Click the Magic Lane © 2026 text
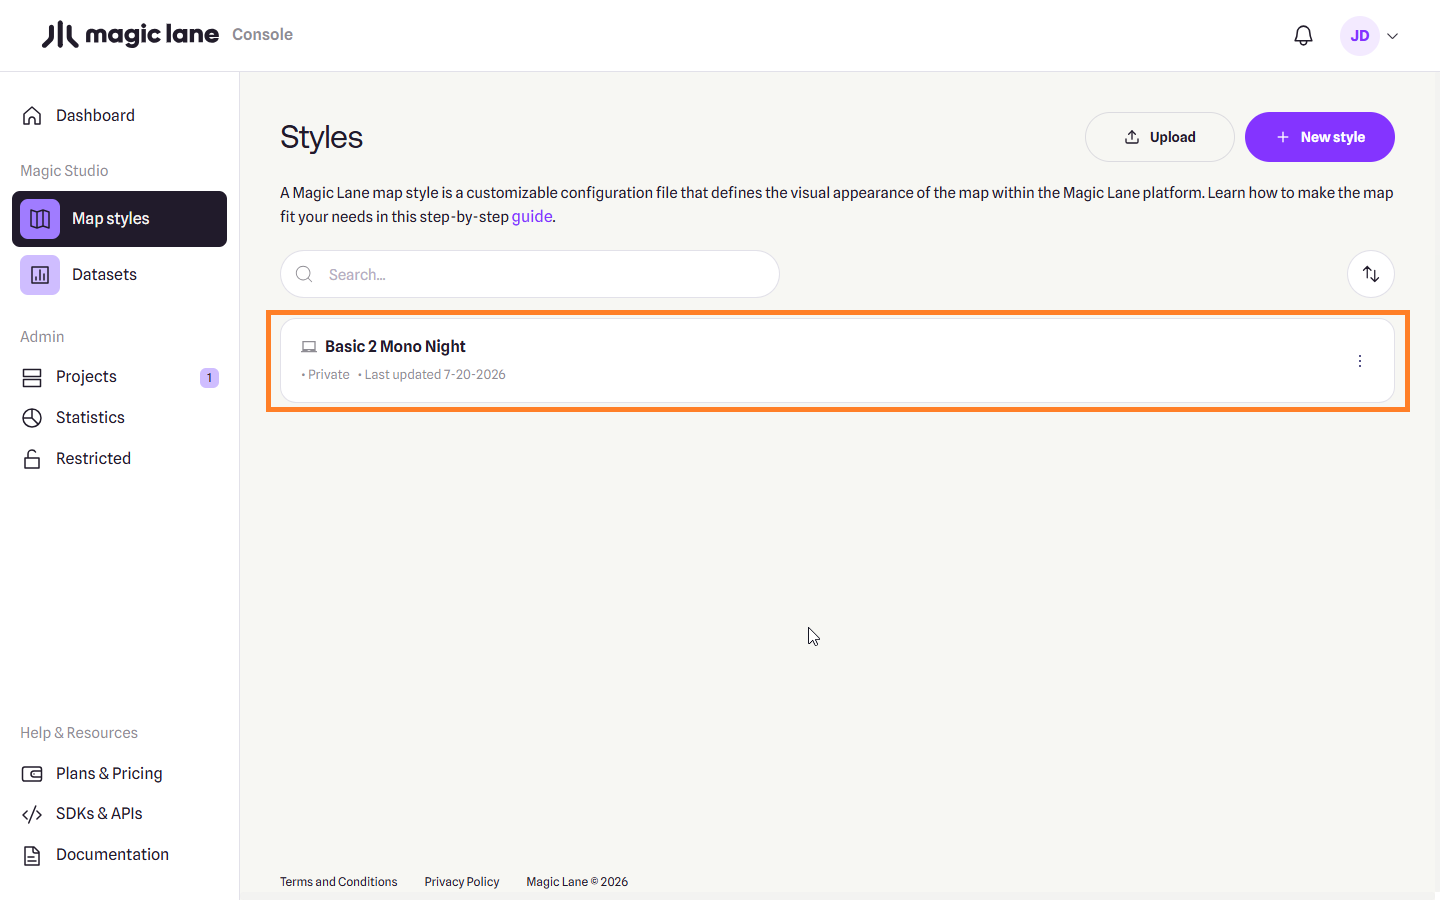The width and height of the screenshot is (1440, 900). (x=577, y=882)
